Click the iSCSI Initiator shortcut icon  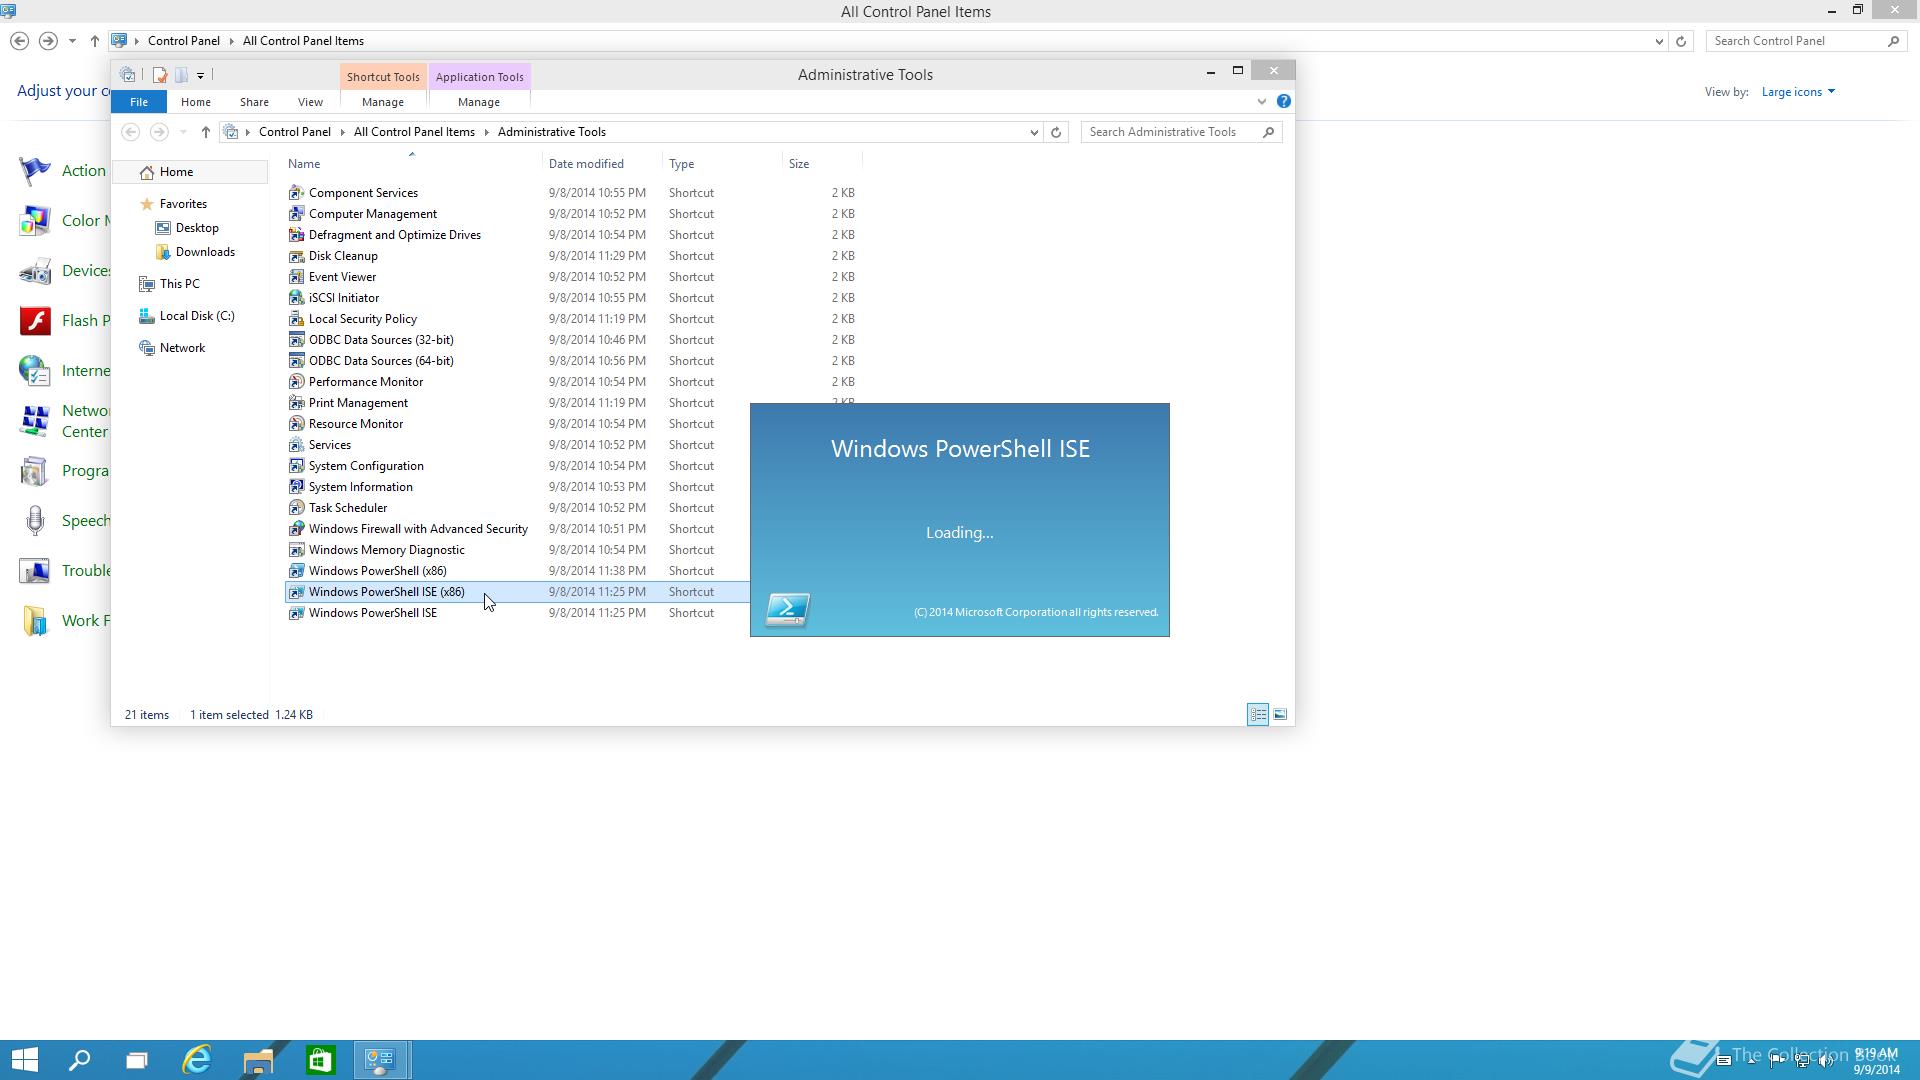pyautogui.click(x=296, y=298)
